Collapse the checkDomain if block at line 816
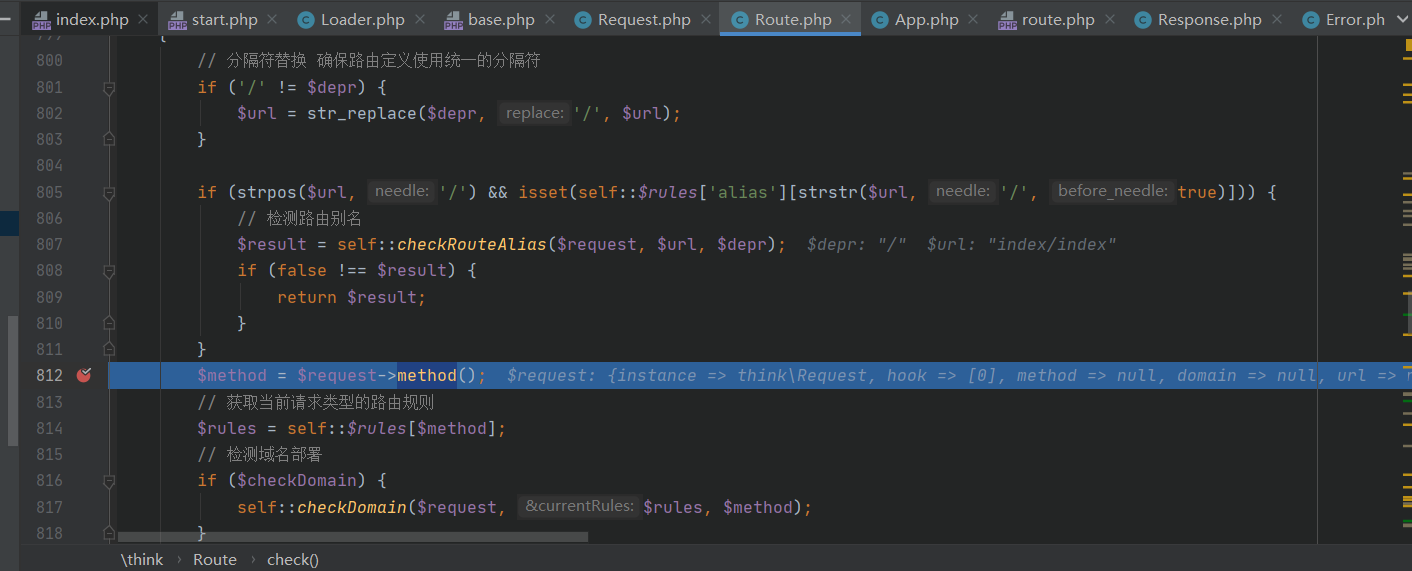 coord(109,481)
